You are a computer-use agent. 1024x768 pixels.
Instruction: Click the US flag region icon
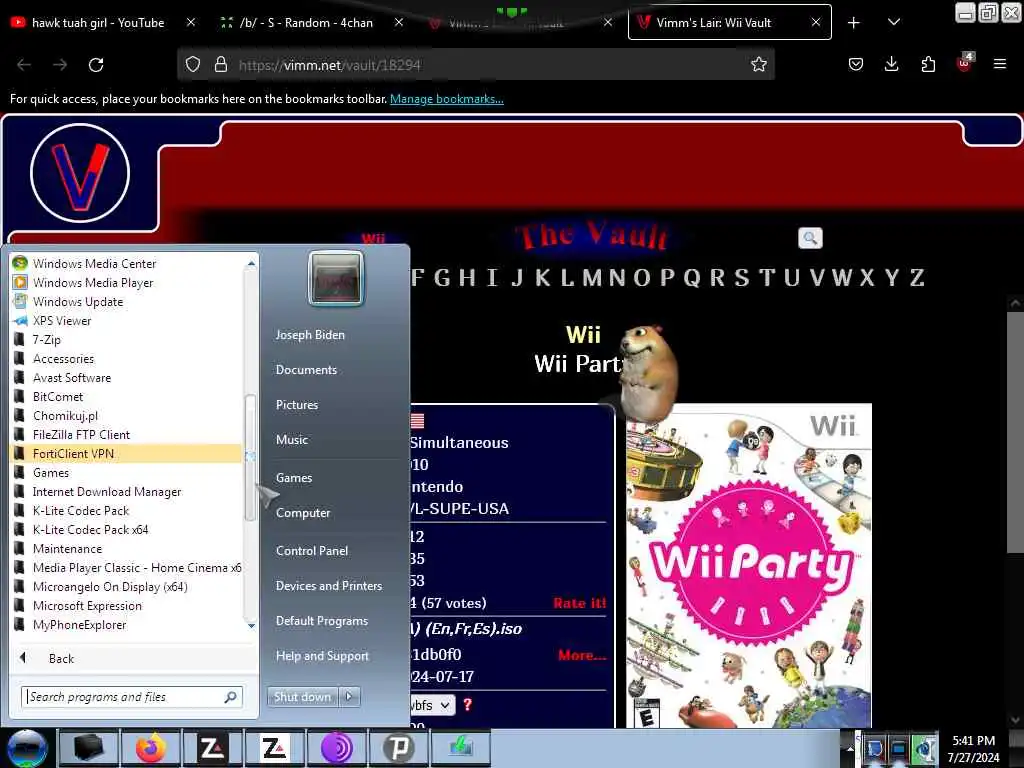pos(417,421)
